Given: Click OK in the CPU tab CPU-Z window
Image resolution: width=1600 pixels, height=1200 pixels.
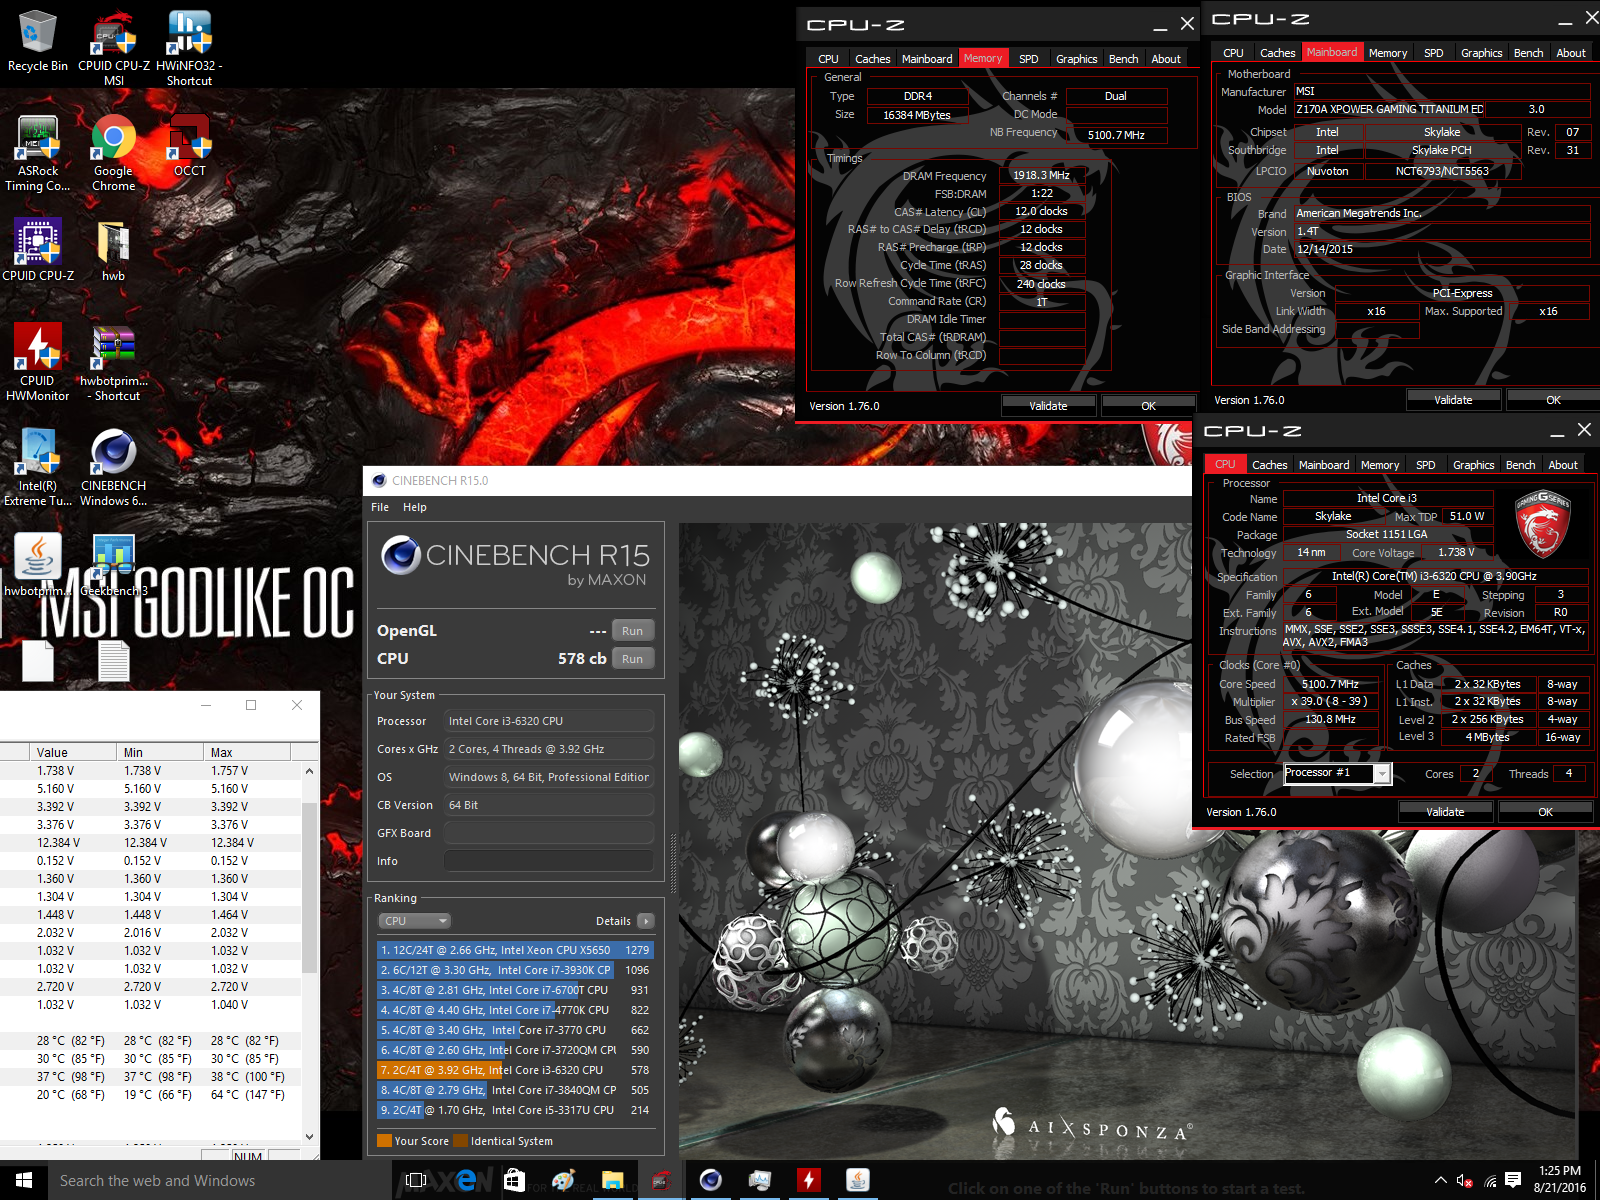Looking at the screenshot, I should 1545,812.
